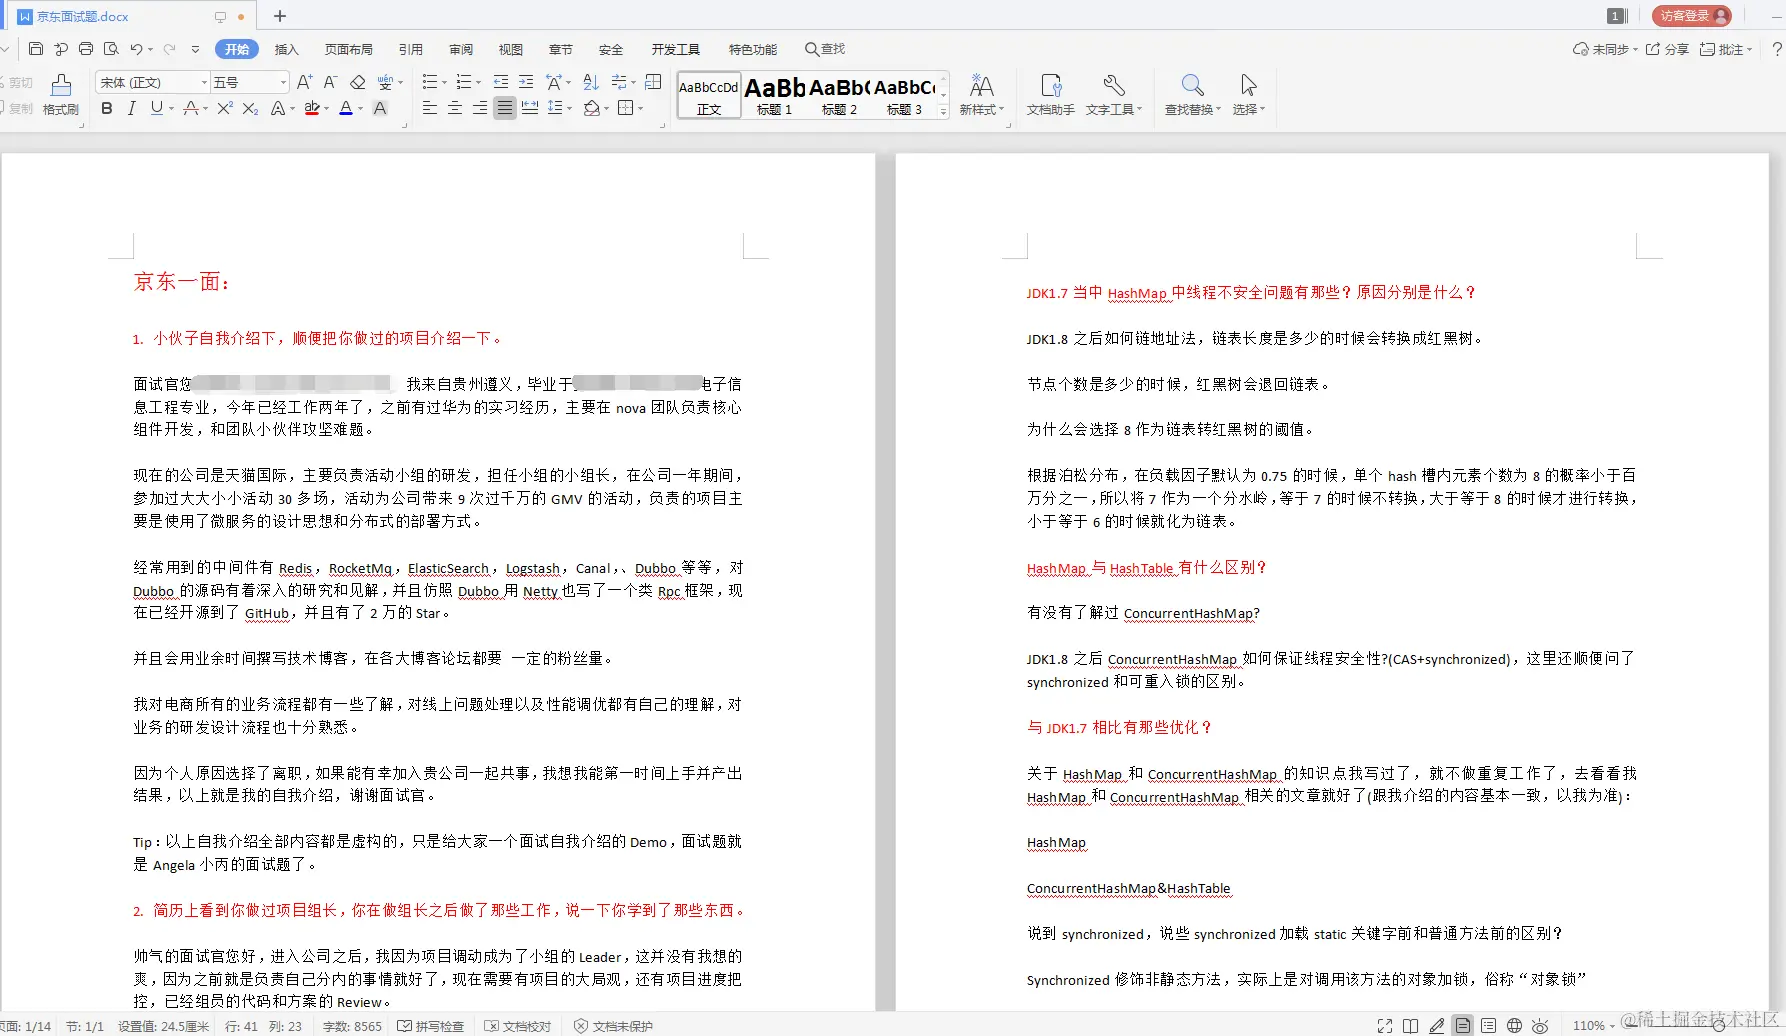Viewport: 1786px width, 1036px height.
Task: Apply subscript formatting
Action: 250,108
